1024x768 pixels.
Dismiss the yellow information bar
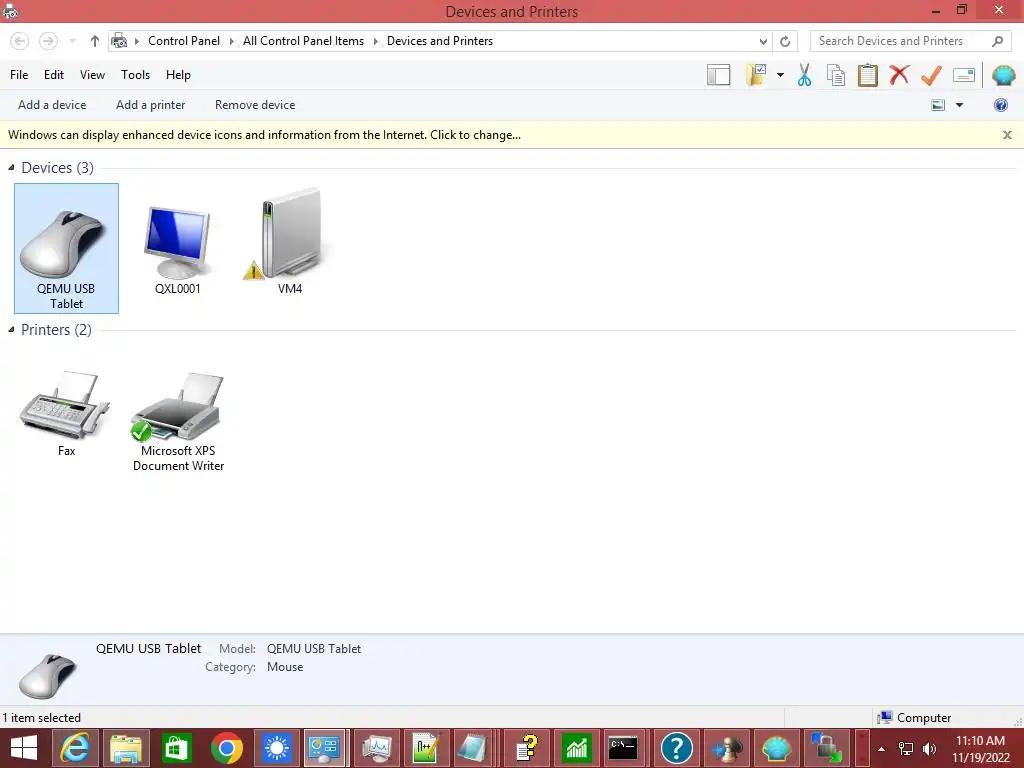pyautogui.click(x=1007, y=135)
